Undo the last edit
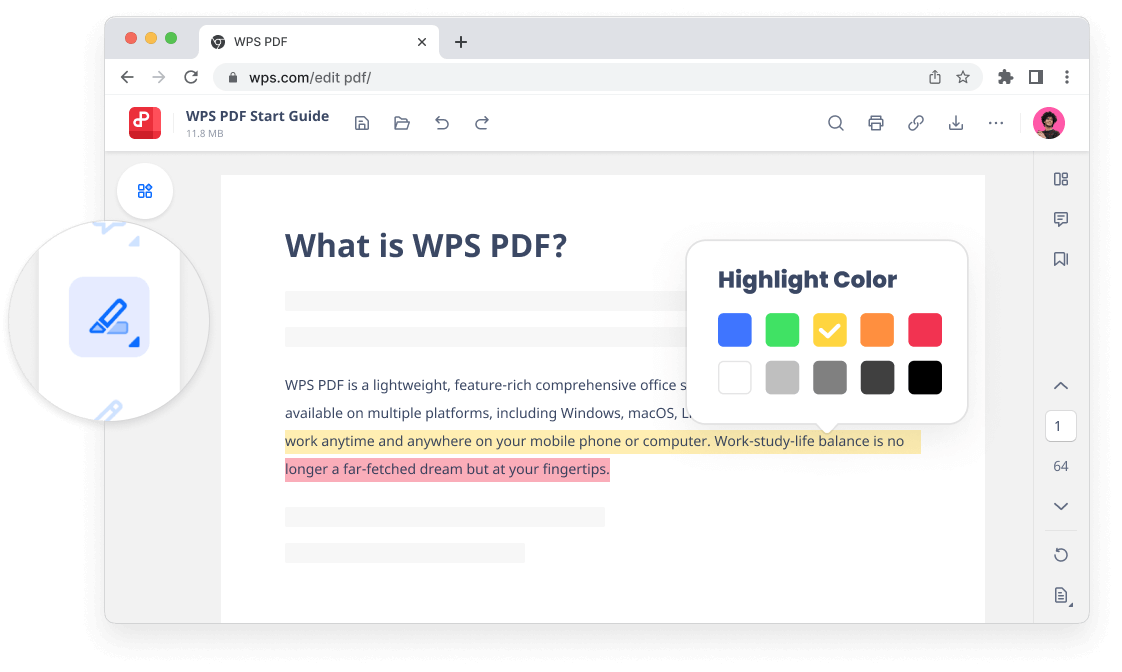Image resolution: width=1122 pixels, height=672 pixels. pos(441,122)
